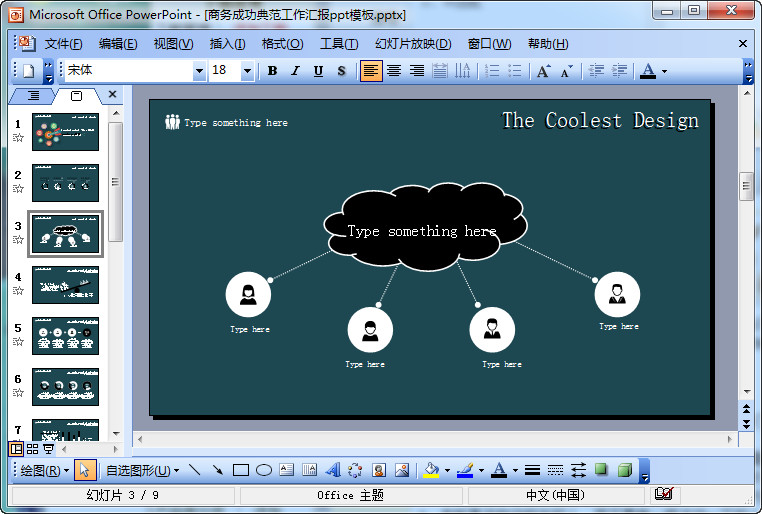This screenshot has height=514, width=762.
Task: Insert picture from file
Action: [402, 470]
